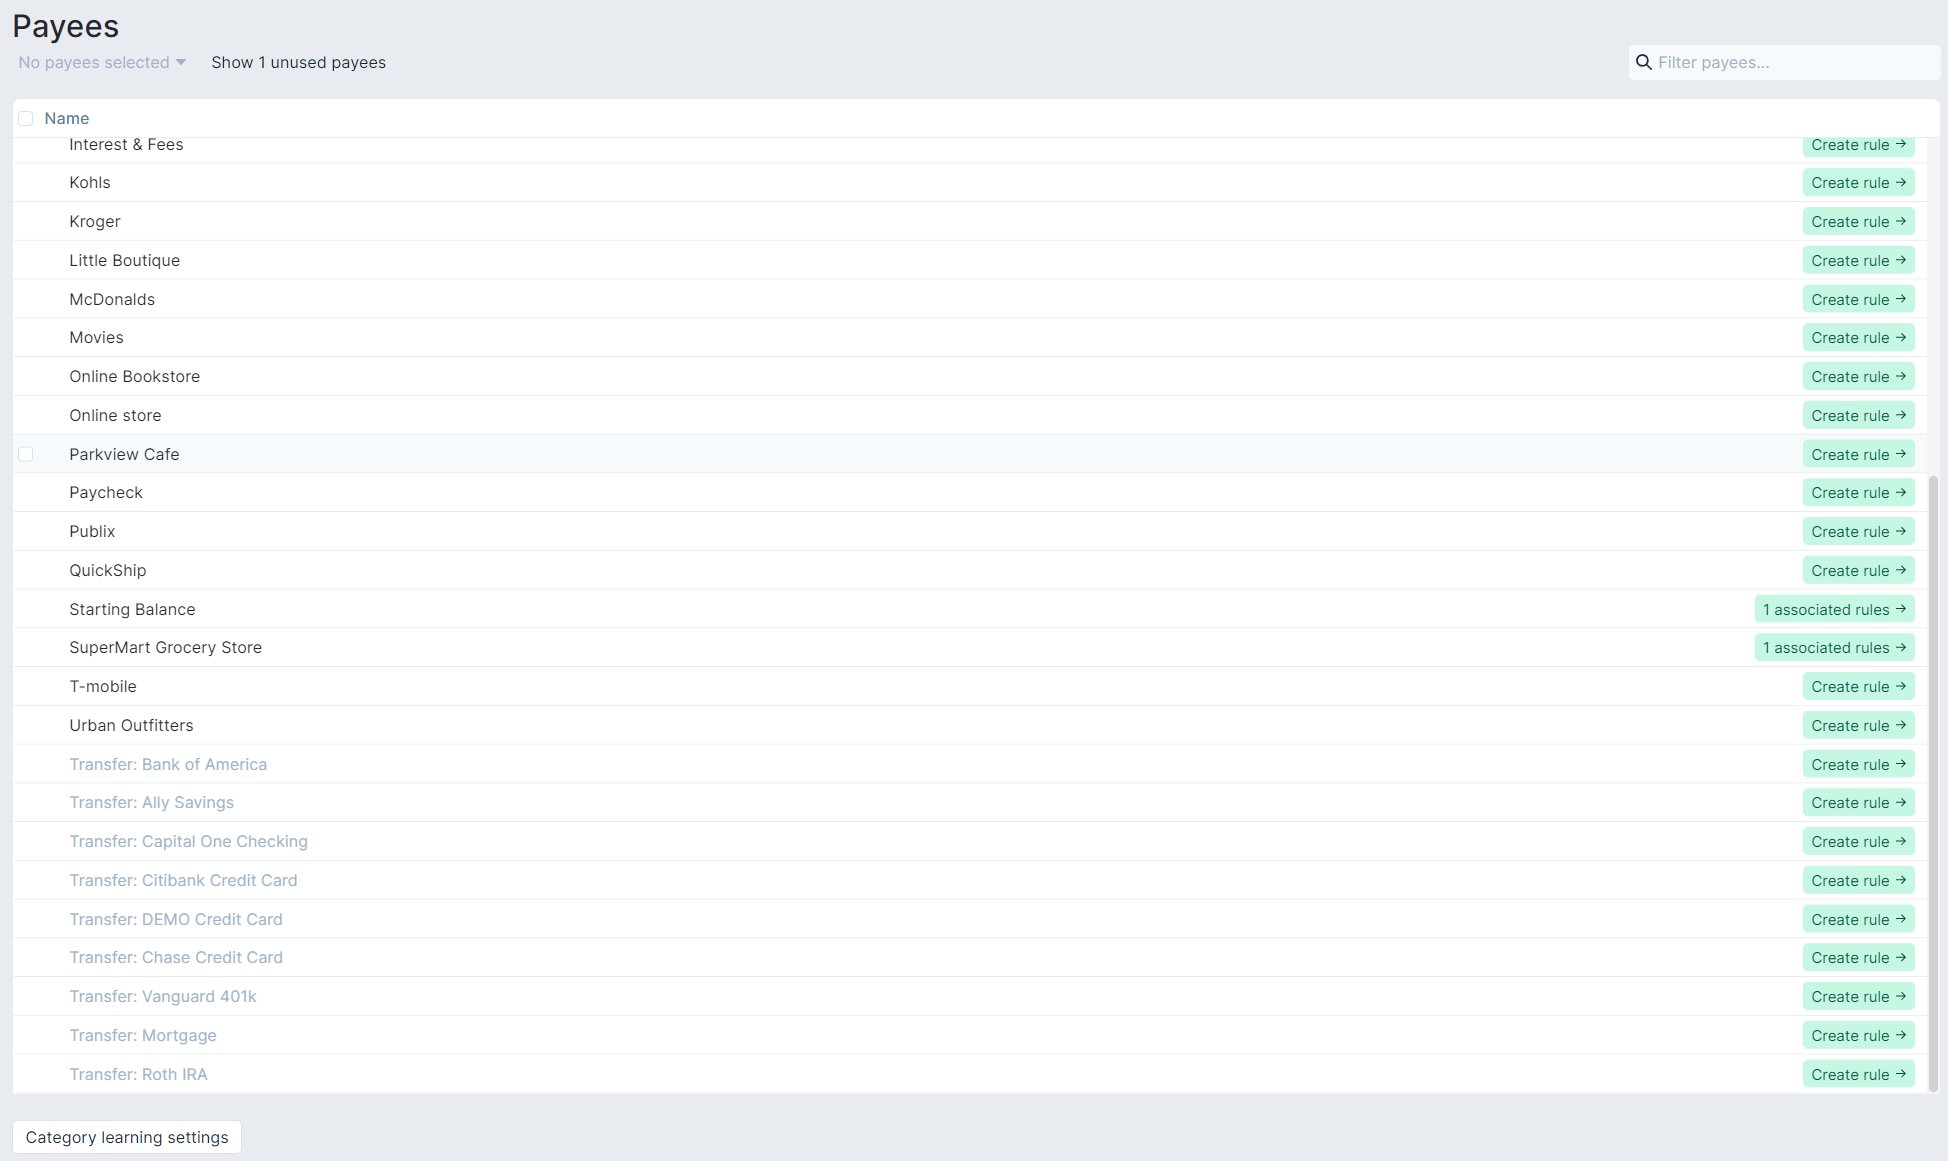Toggle the select-all checkbox beside Name
Viewport: 1948px width, 1161px height.
(26, 118)
